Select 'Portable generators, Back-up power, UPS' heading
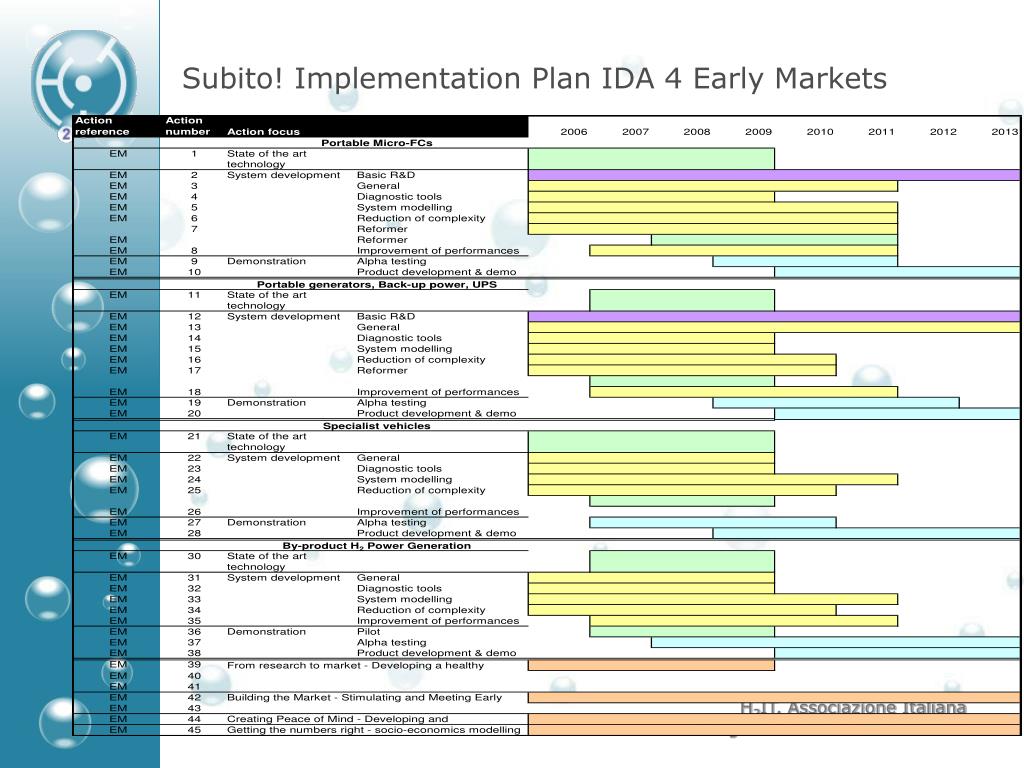Viewport: 1024px width, 768px height. (377, 285)
